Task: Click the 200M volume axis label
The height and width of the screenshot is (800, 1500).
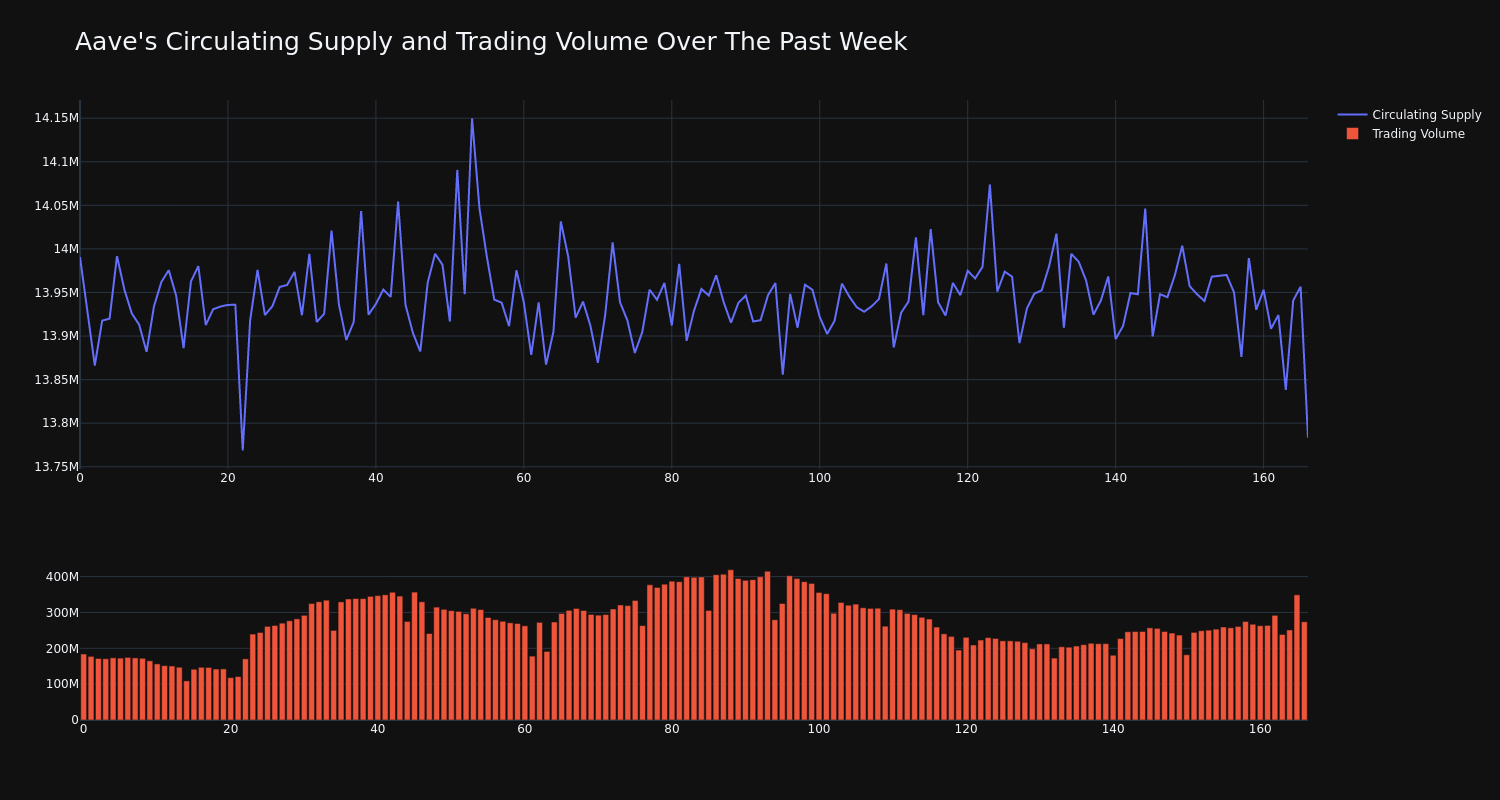Action: pos(61,648)
